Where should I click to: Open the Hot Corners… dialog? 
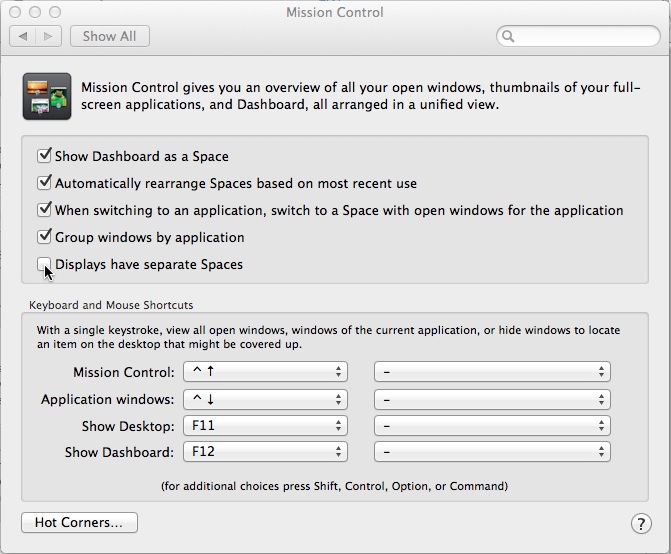pos(79,522)
